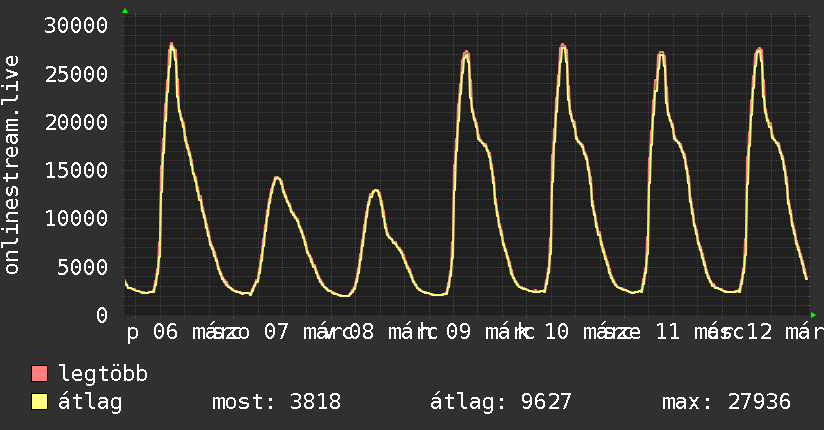
Task: Click the onlinestream.live vertical axis title
Action: [x=12, y=165]
